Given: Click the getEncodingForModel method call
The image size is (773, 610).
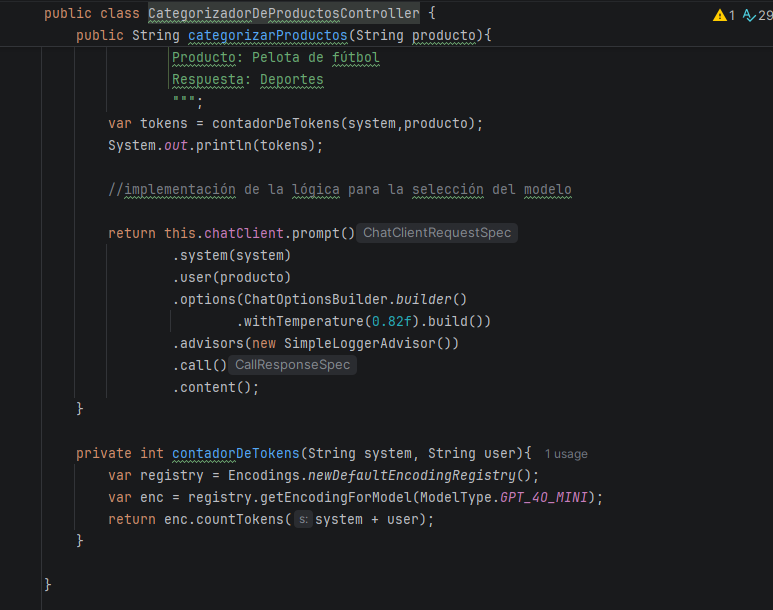Looking at the screenshot, I should [336, 497].
